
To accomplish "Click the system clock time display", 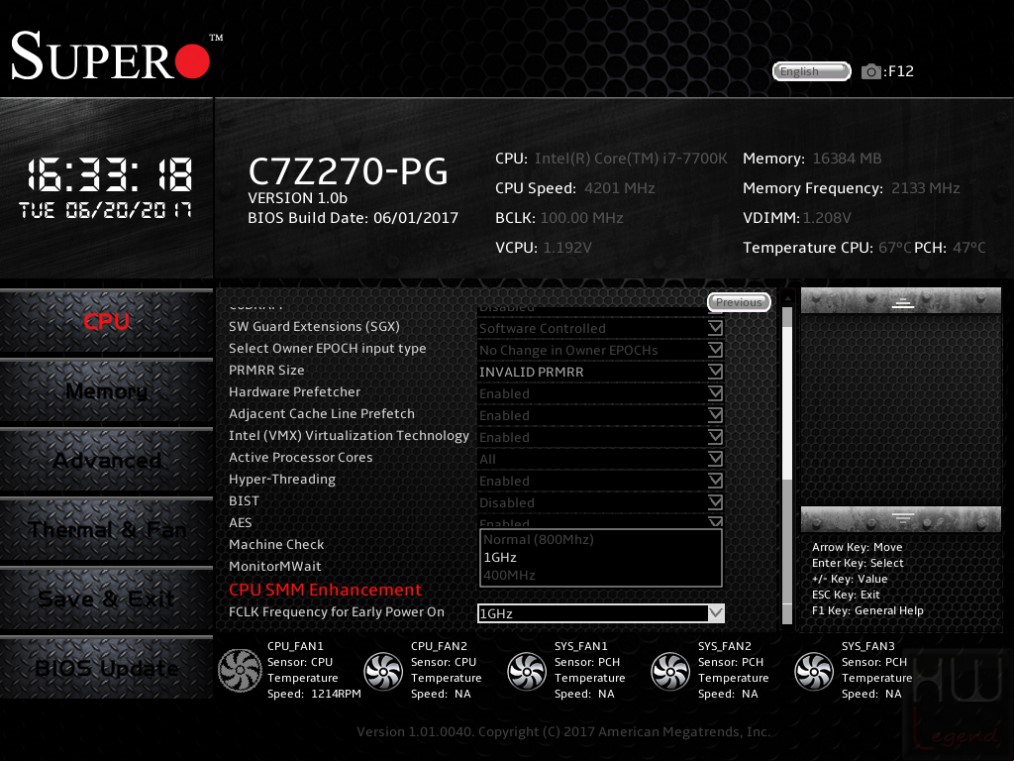I will tap(109, 175).
